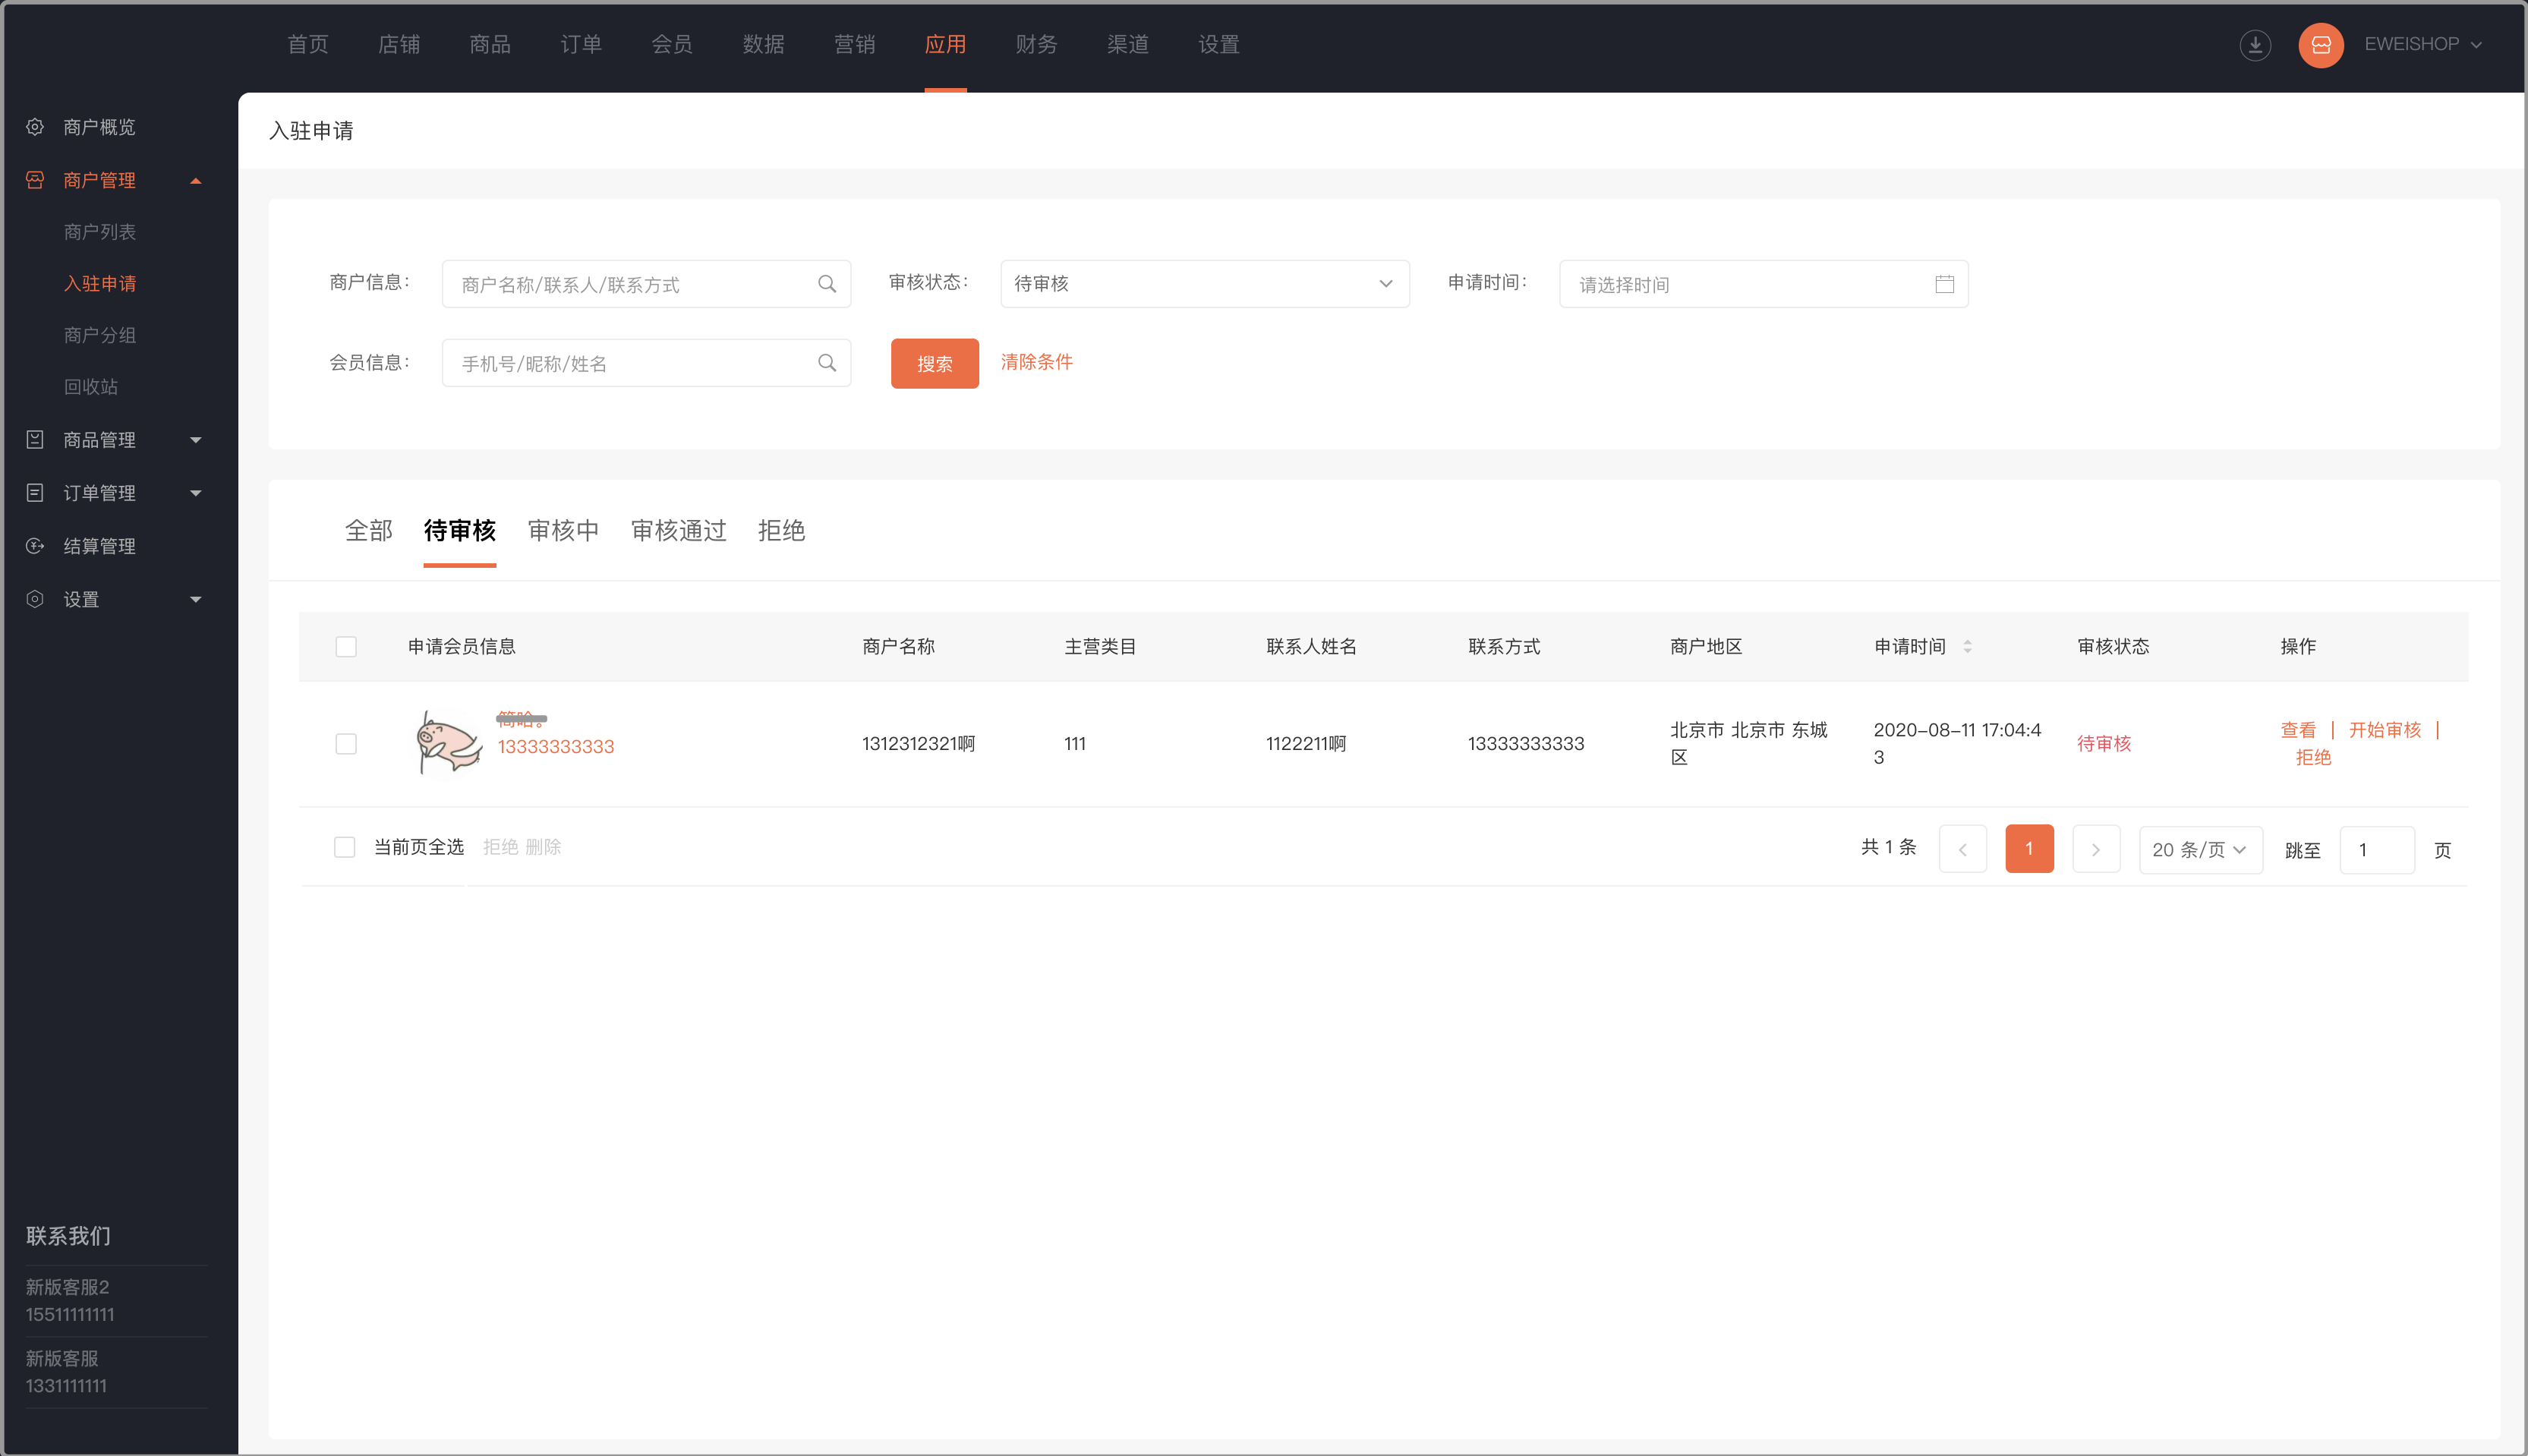Open 商户列表 in sidebar
The width and height of the screenshot is (2528, 1456).
pyautogui.click(x=99, y=231)
